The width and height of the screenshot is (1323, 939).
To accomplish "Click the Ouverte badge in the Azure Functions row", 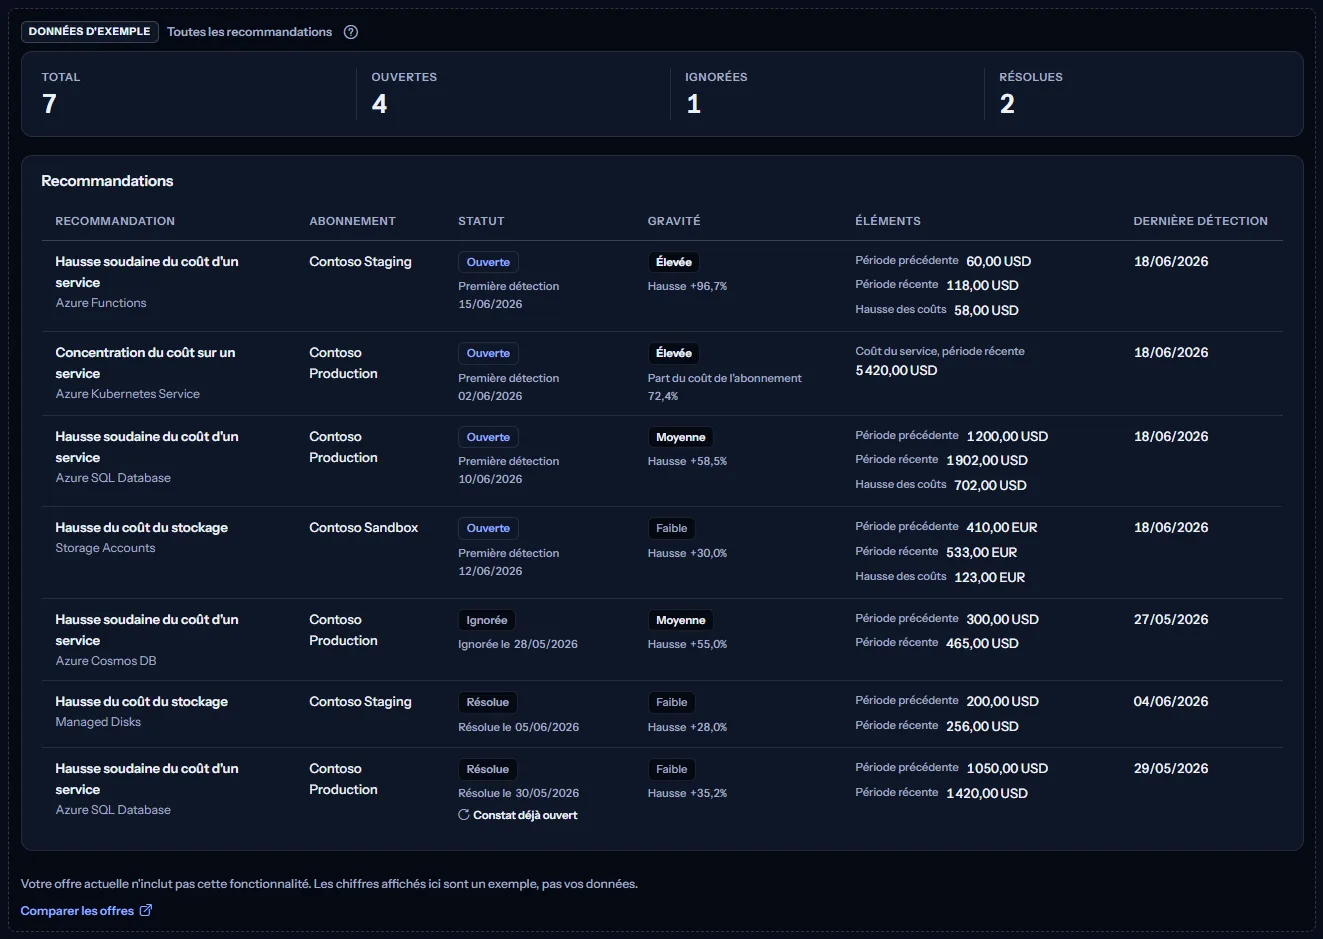I will [488, 262].
